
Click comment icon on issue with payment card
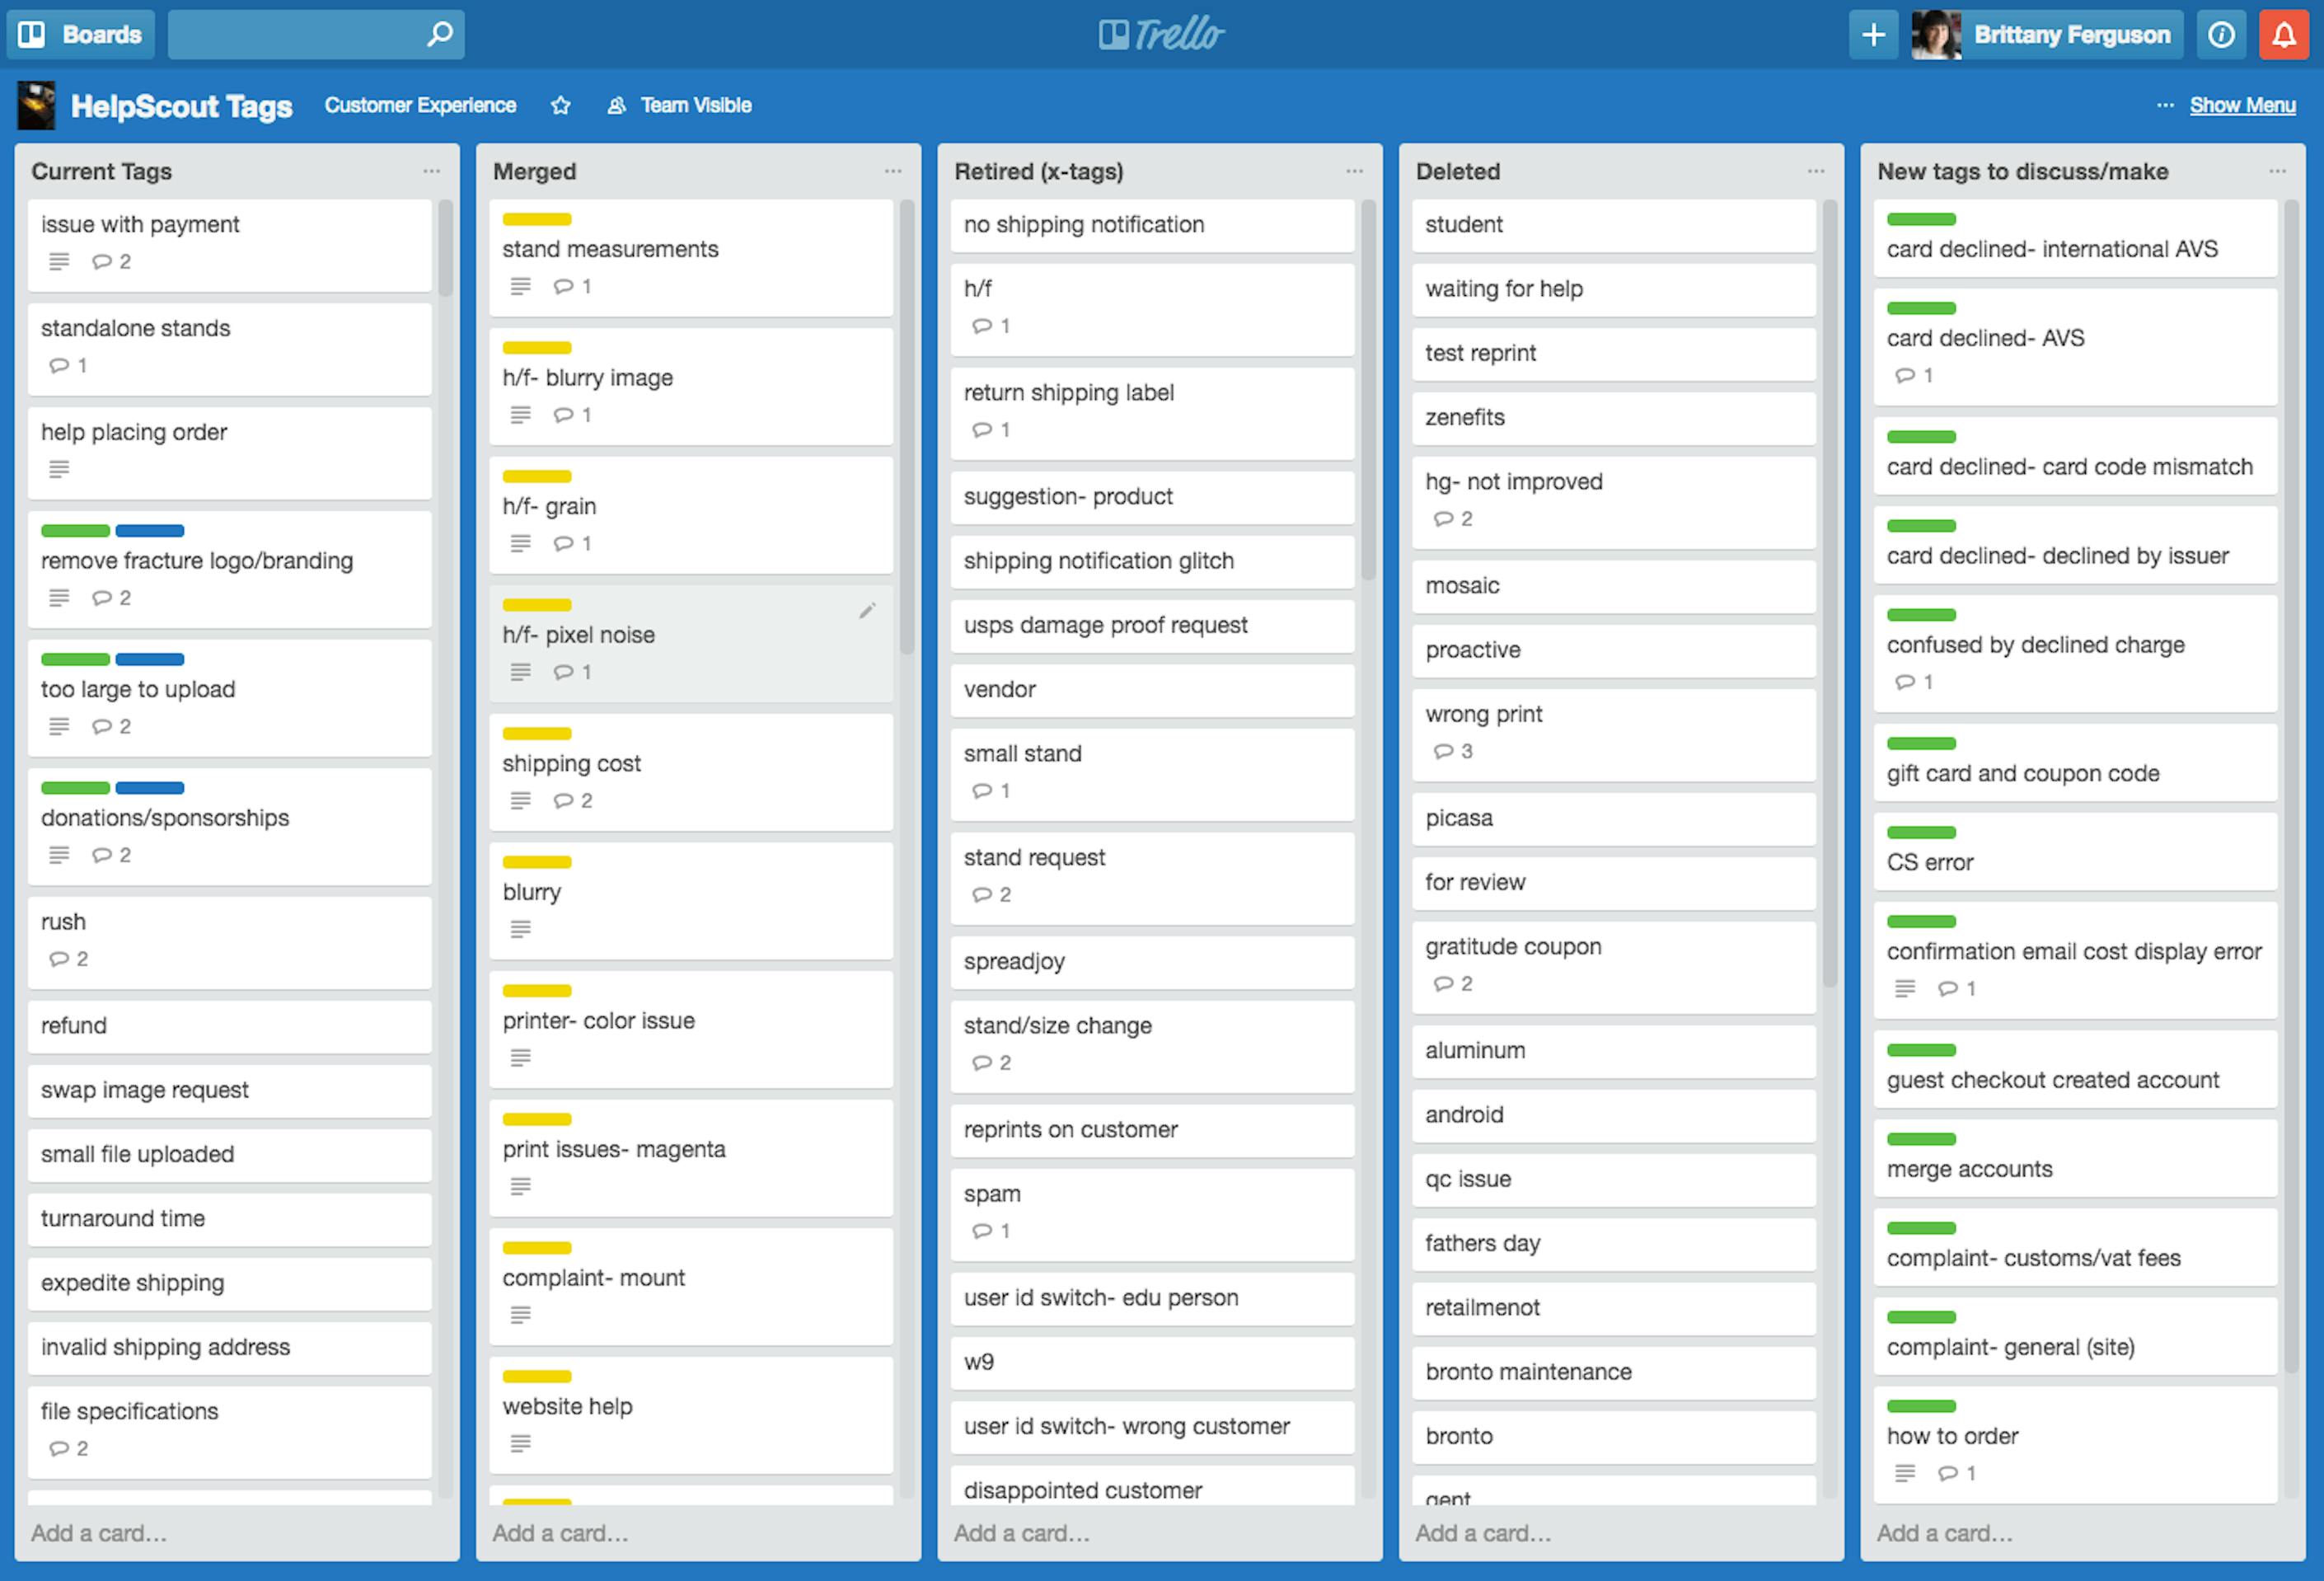tap(102, 262)
